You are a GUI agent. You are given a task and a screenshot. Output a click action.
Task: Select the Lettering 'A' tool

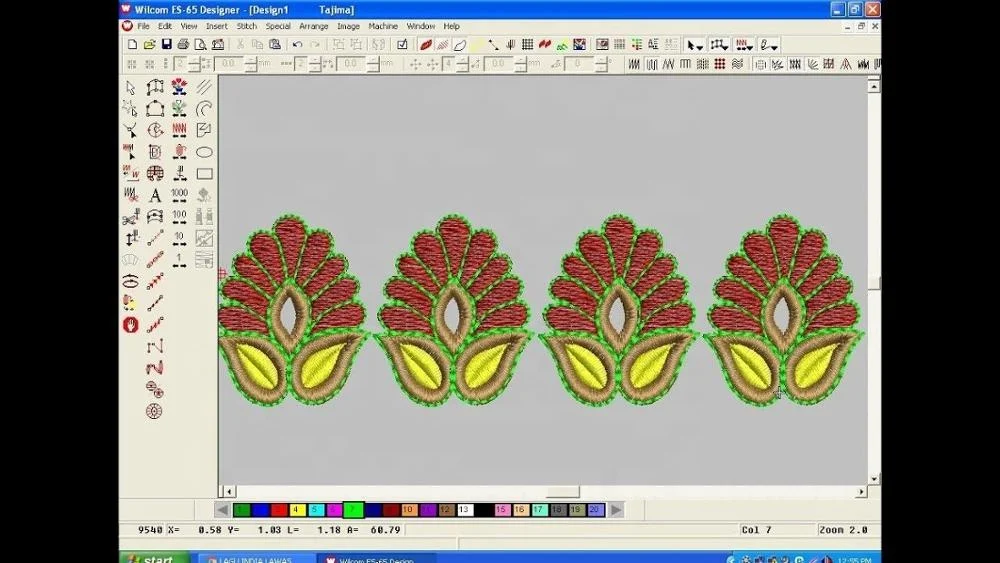155,195
